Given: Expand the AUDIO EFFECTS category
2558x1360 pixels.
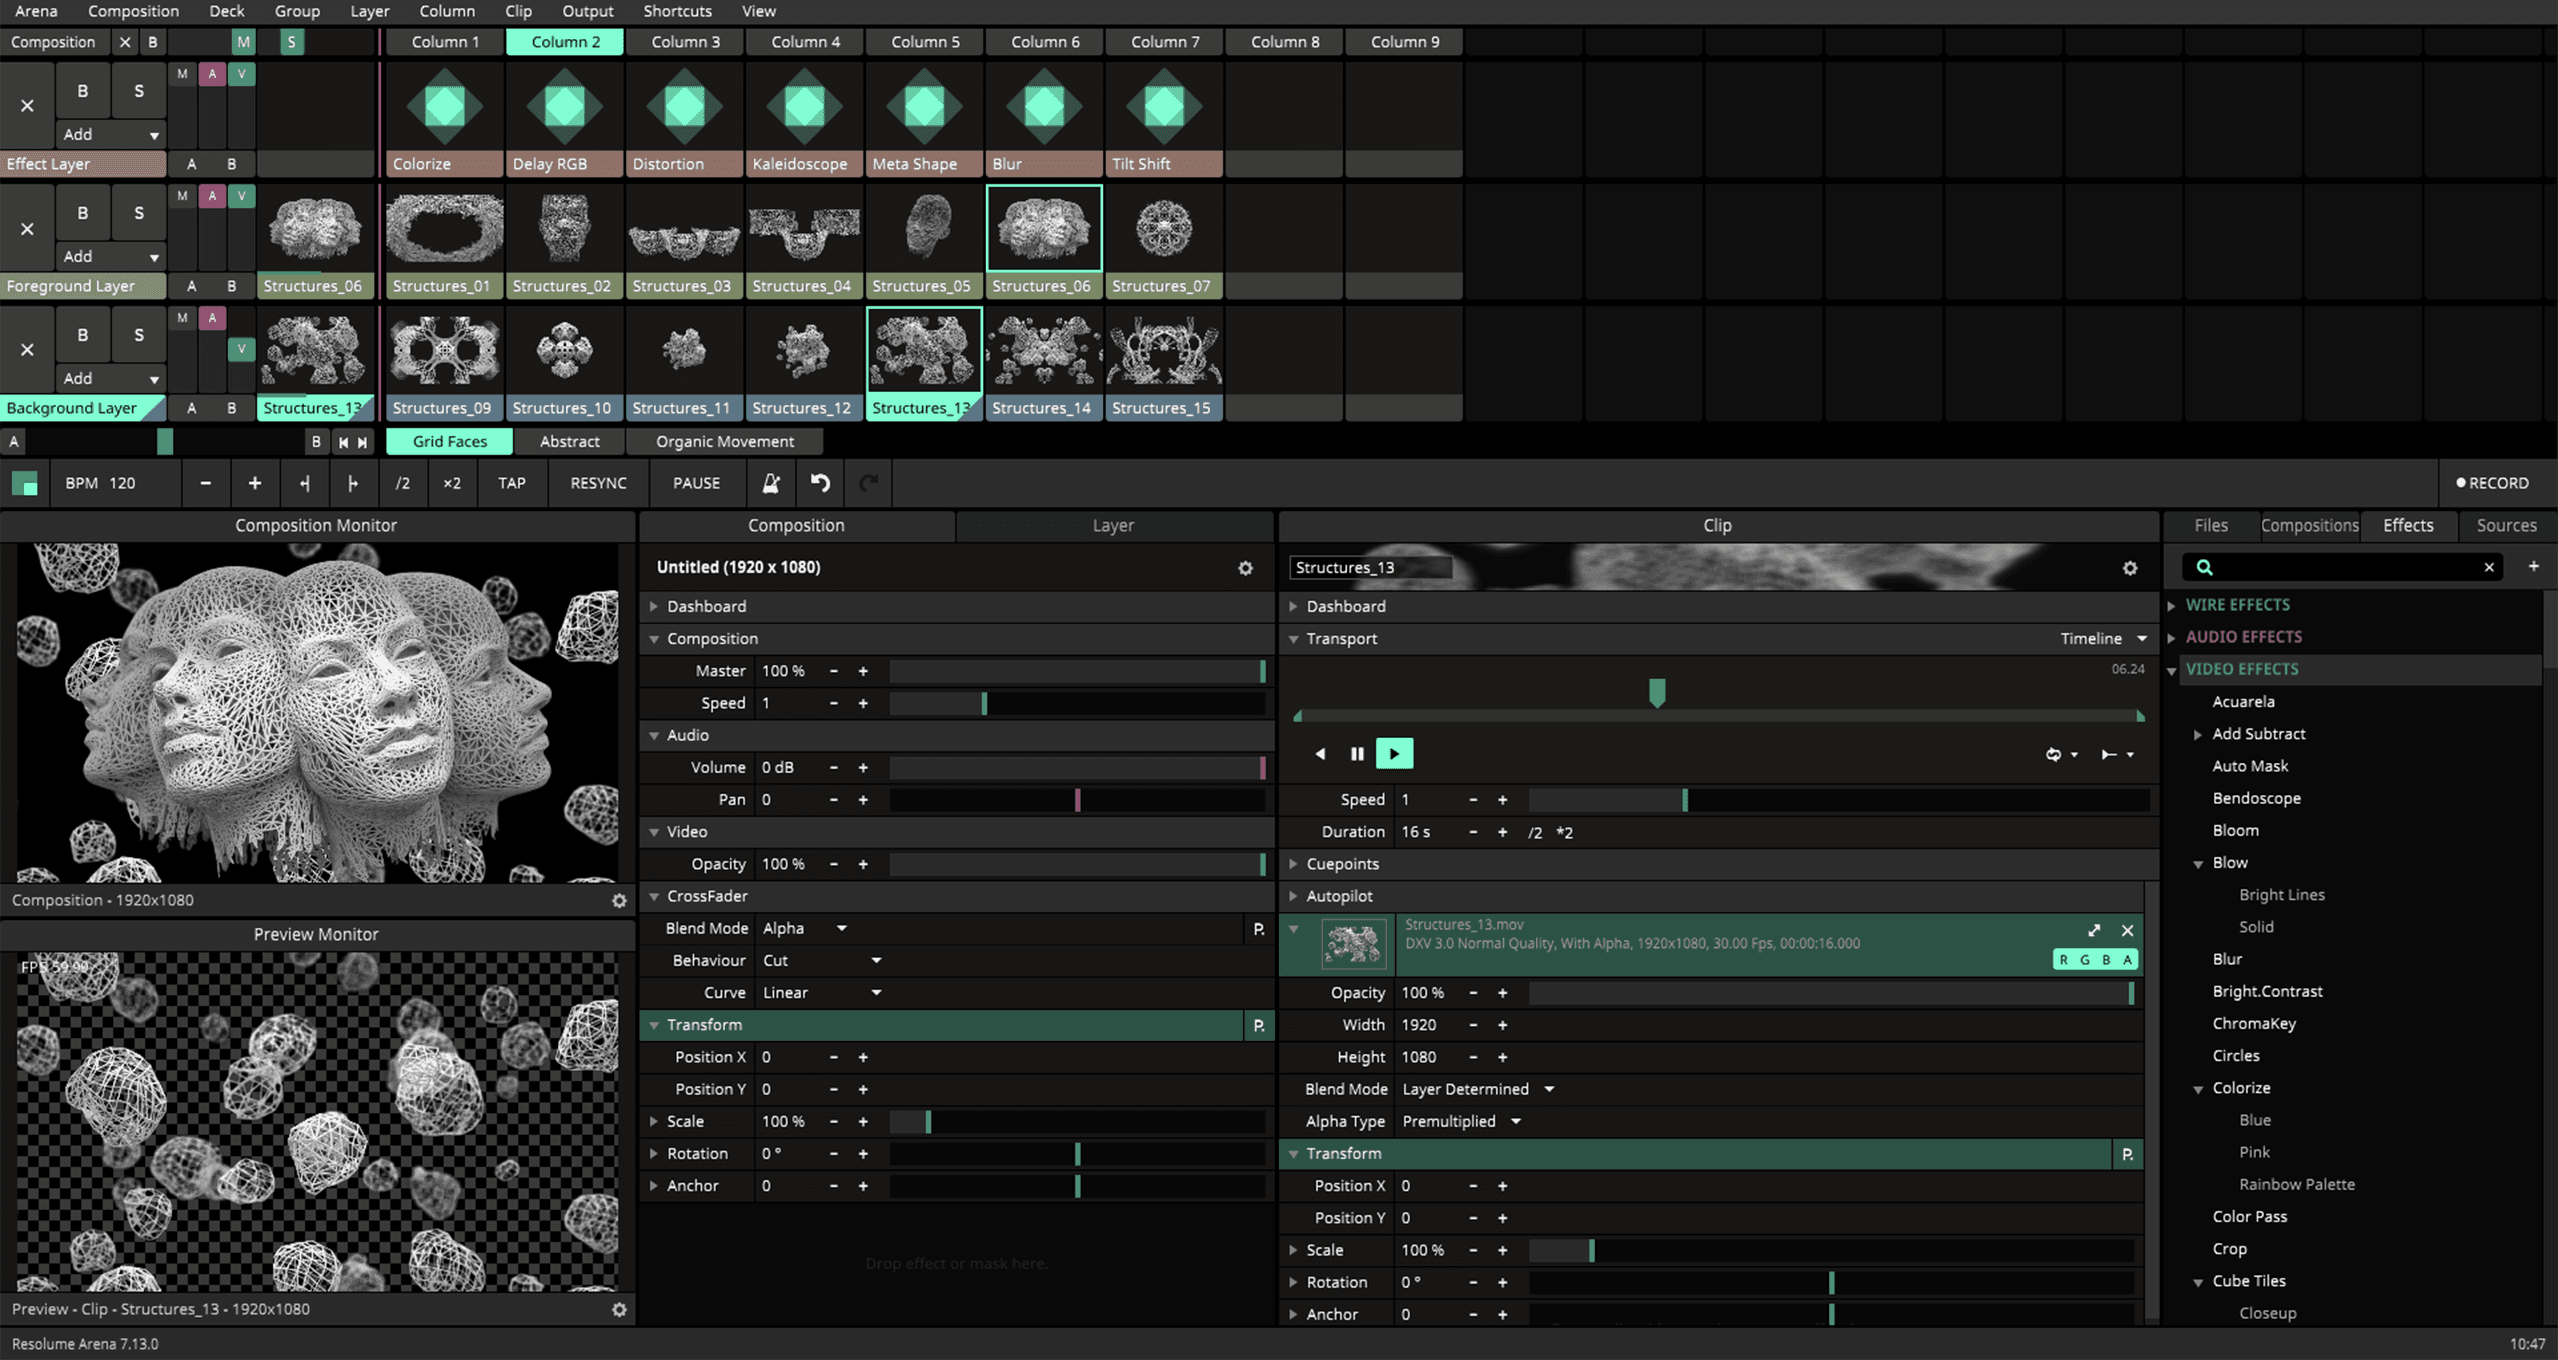Looking at the screenshot, I should (x=2243, y=636).
